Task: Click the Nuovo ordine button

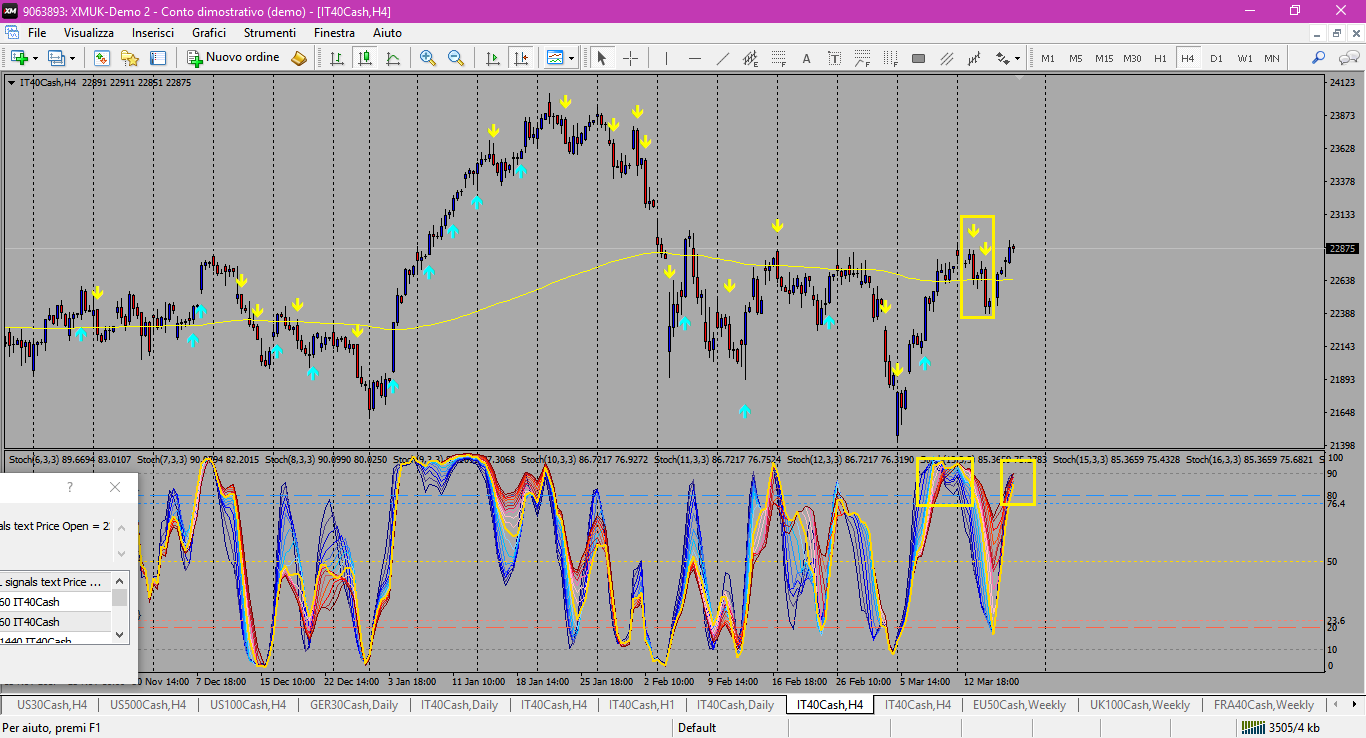Action: (235, 58)
